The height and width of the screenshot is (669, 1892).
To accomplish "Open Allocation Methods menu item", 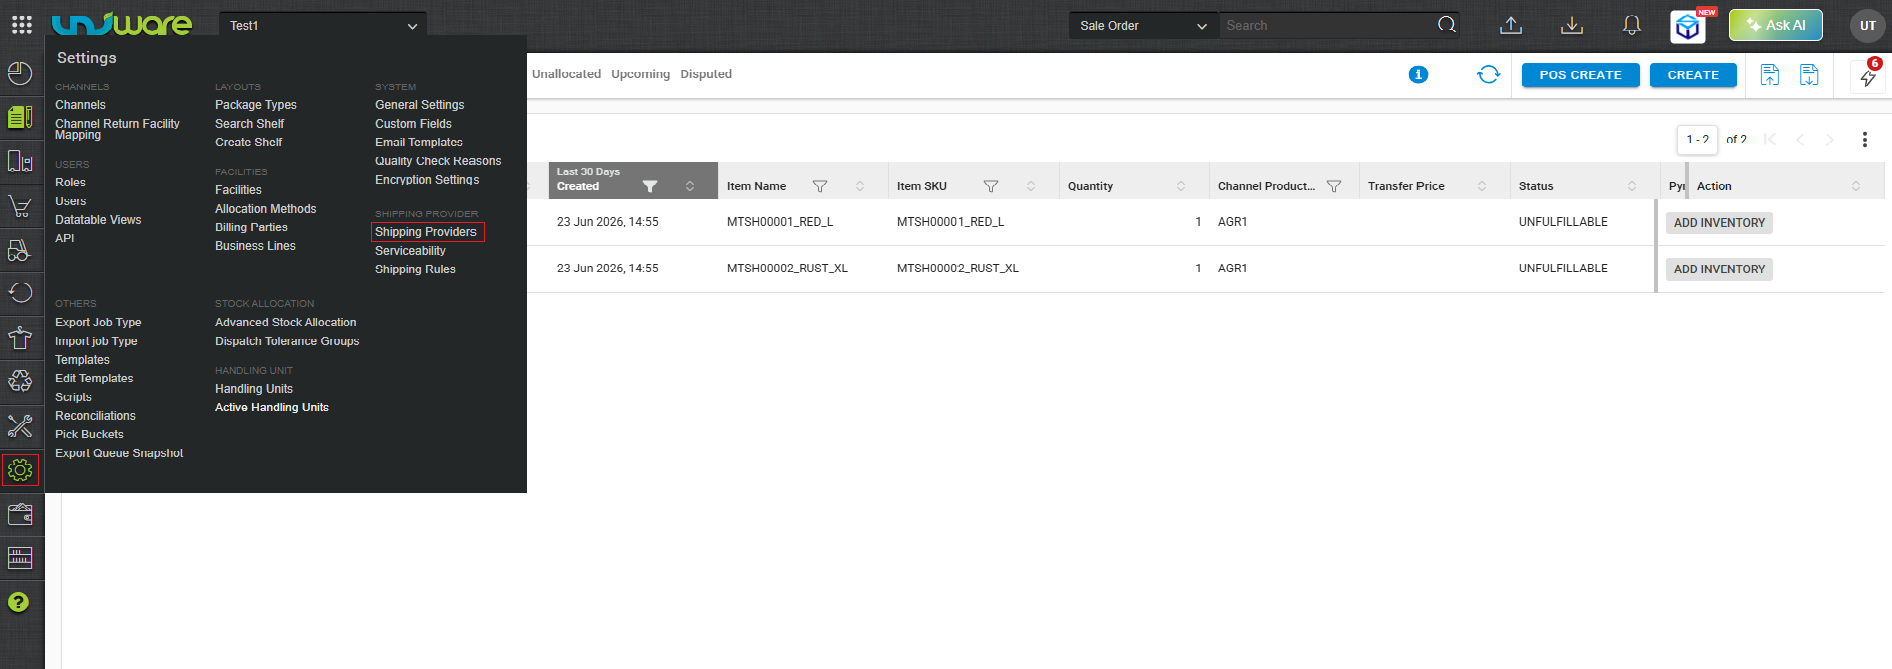I will click(265, 209).
